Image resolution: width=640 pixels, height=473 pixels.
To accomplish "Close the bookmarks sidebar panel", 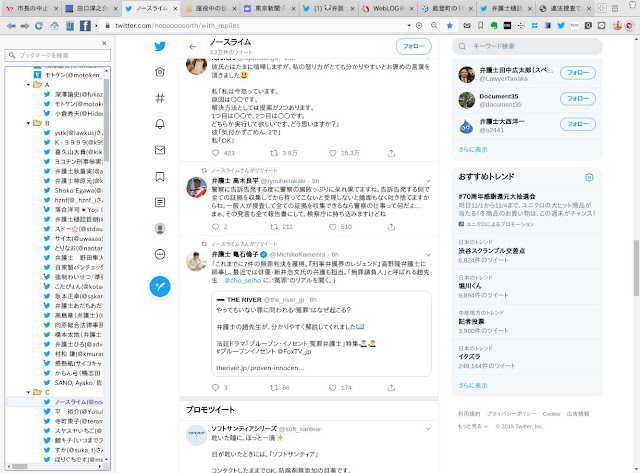I will click(x=104, y=43).
